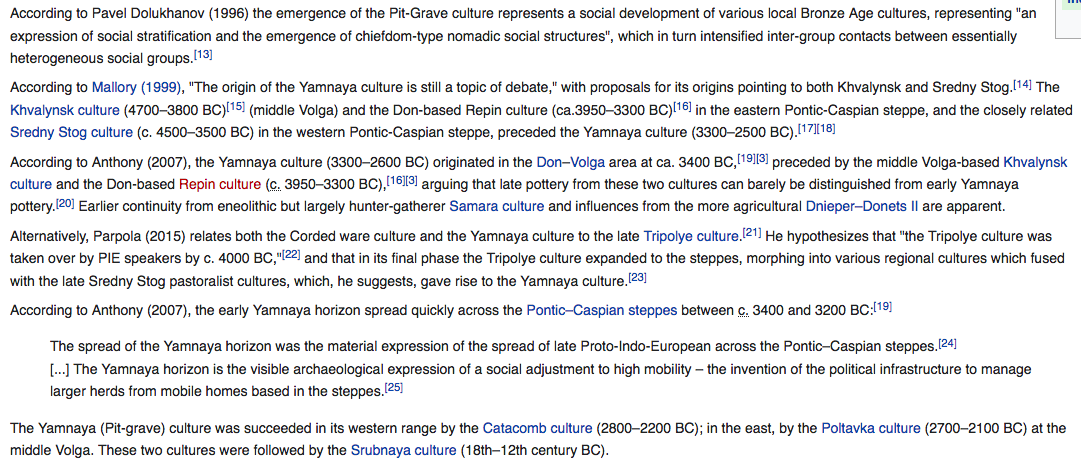Open citation [22] after 4000 BC quote
This screenshot has height=467, width=1081.
pyautogui.click(x=291, y=254)
